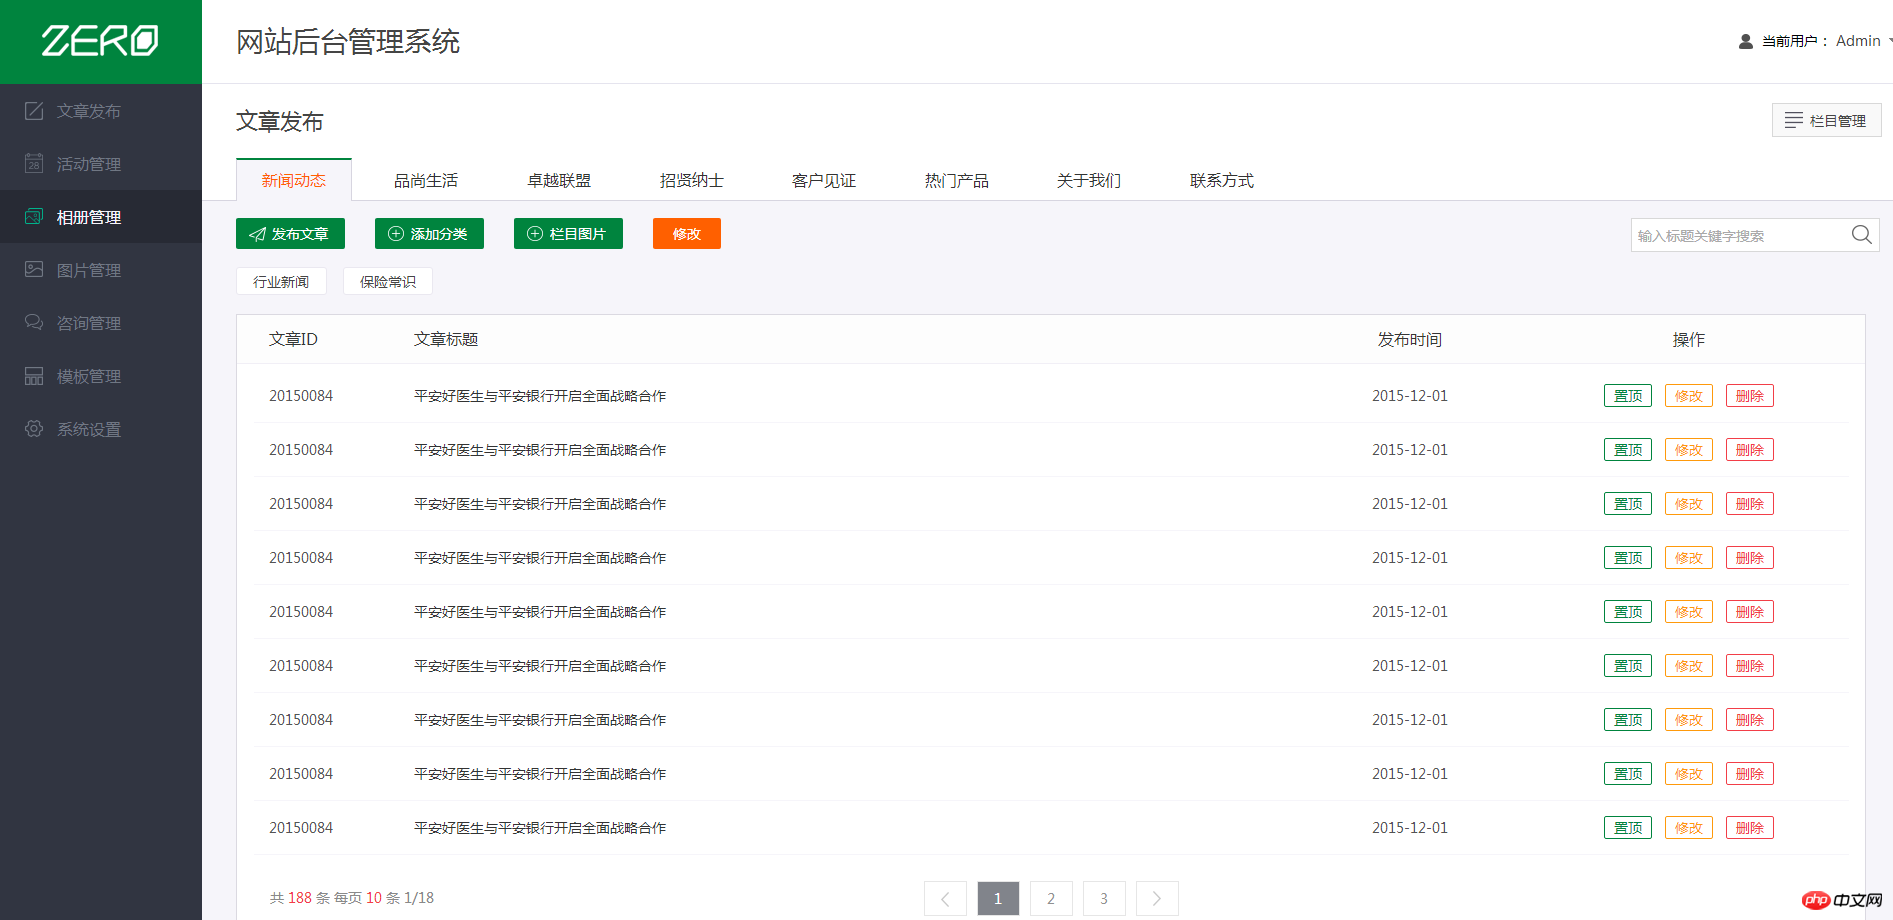The image size is (1893, 920).
Task: Go to previous page arrow
Action: click(x=945, y=898)
